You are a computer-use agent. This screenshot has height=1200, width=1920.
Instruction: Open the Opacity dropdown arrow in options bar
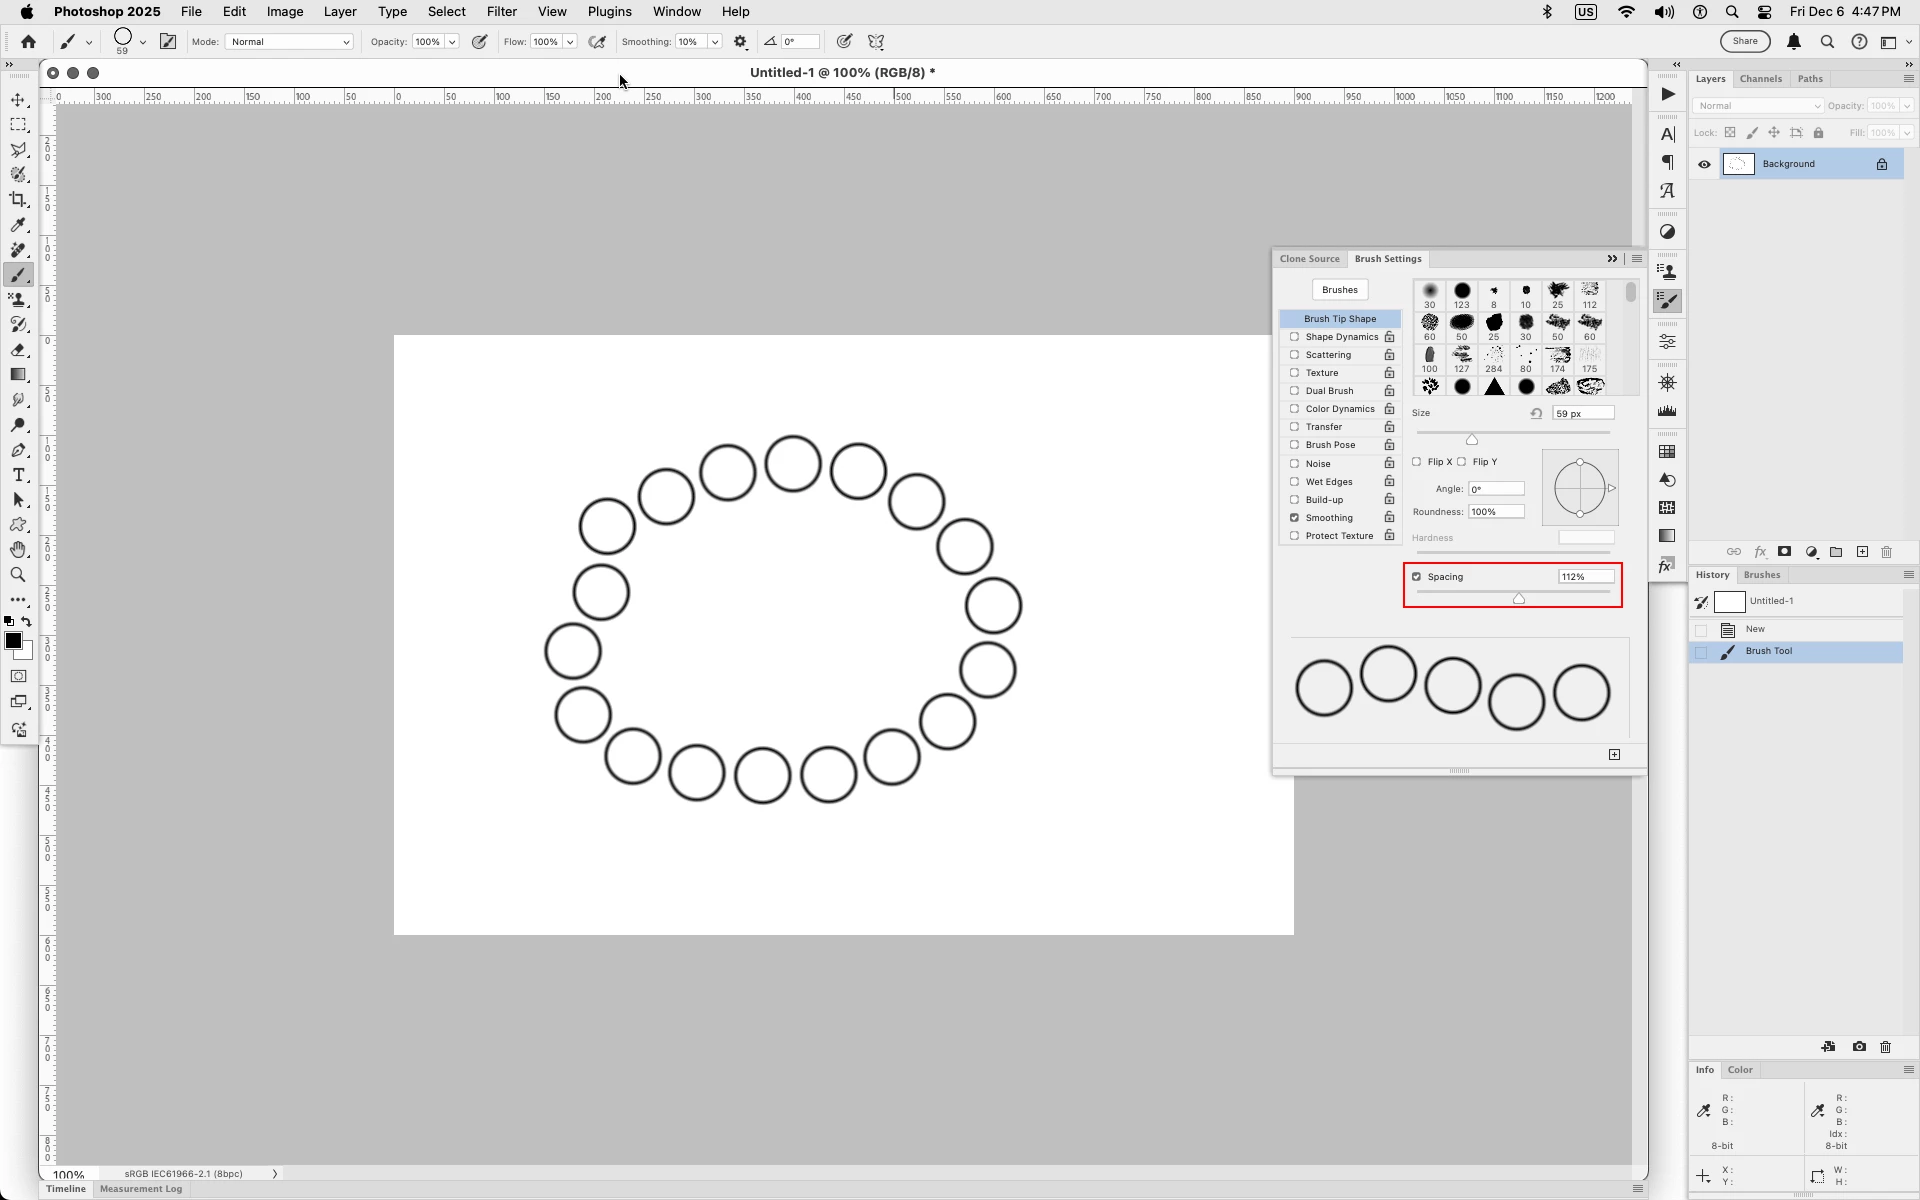point(452,42)
